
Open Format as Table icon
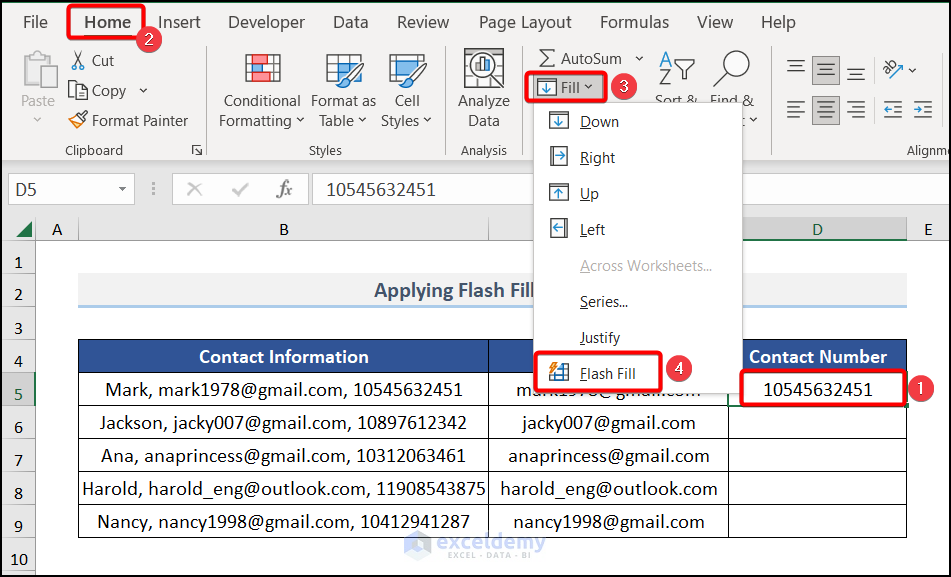point(344,69)
